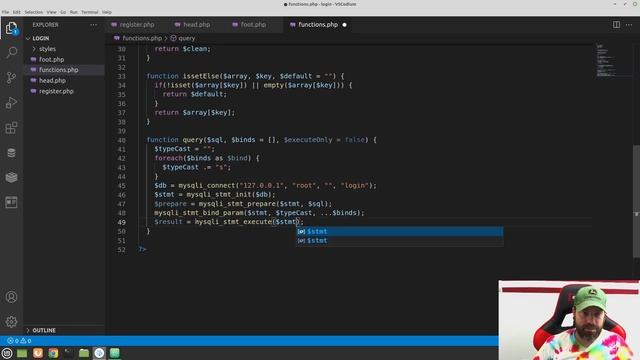Open the Terminal menu
The width and height of the screenshot is (640, 360).
[x=89, y=12]
